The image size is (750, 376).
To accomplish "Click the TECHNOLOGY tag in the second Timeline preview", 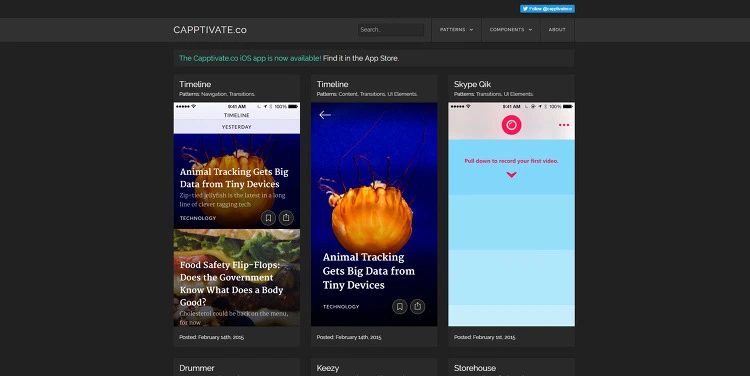I will click(x=341, y=307).
